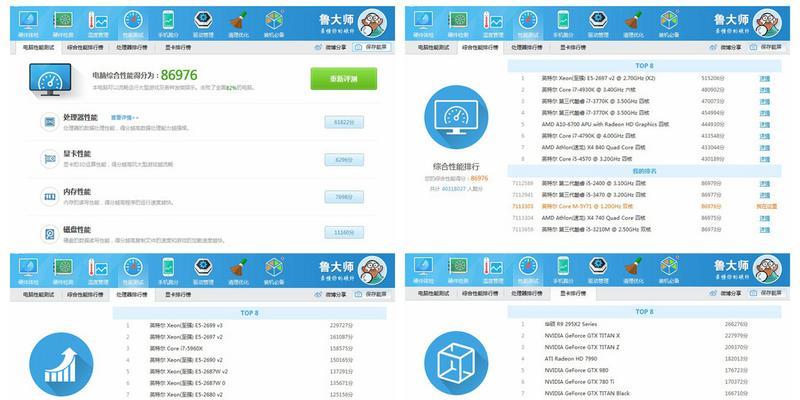Click the 鲁大师 mascot avatar in performance test window
The image size is (800, 400).
pos(372,23)
